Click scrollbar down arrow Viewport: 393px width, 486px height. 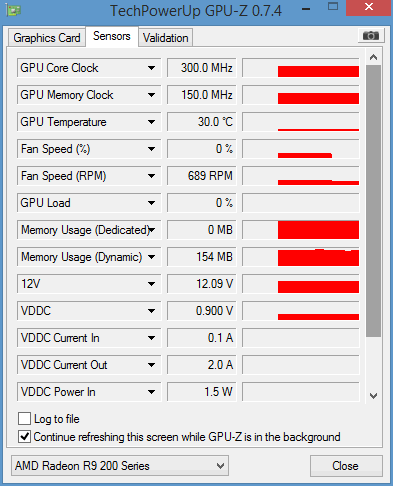(x=373, y=396)
